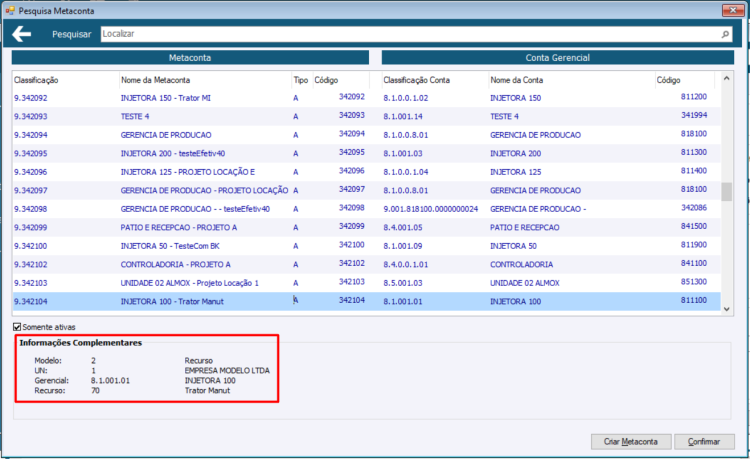
Task: Click Metaconta code 342100
Action: click(352, 245)
